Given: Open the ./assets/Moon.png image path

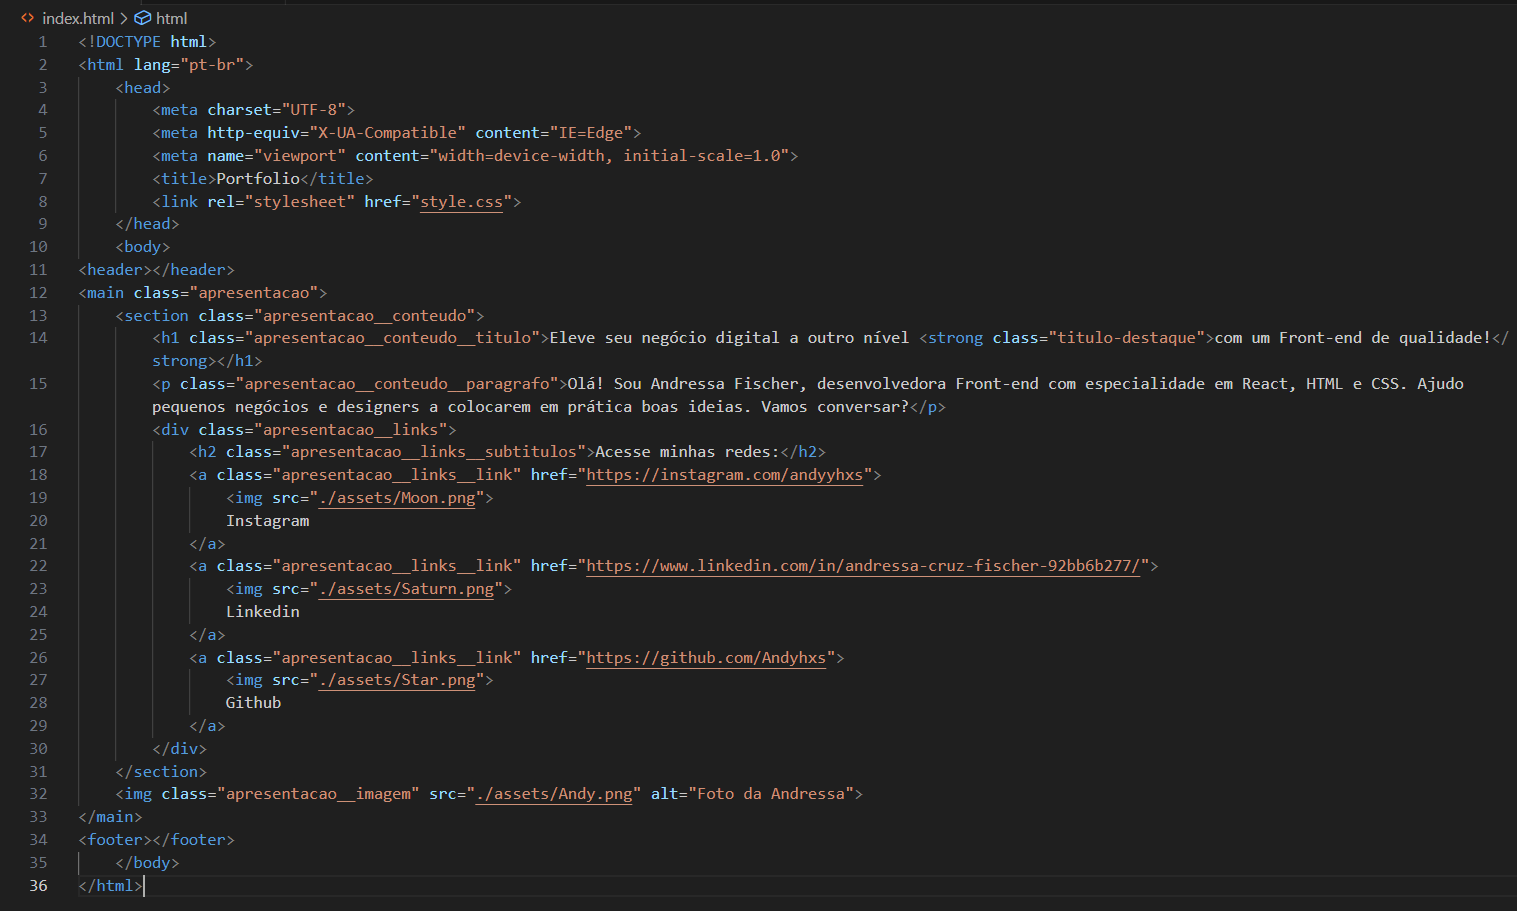Looking at the screenshot, I should (x=397, y=497).
